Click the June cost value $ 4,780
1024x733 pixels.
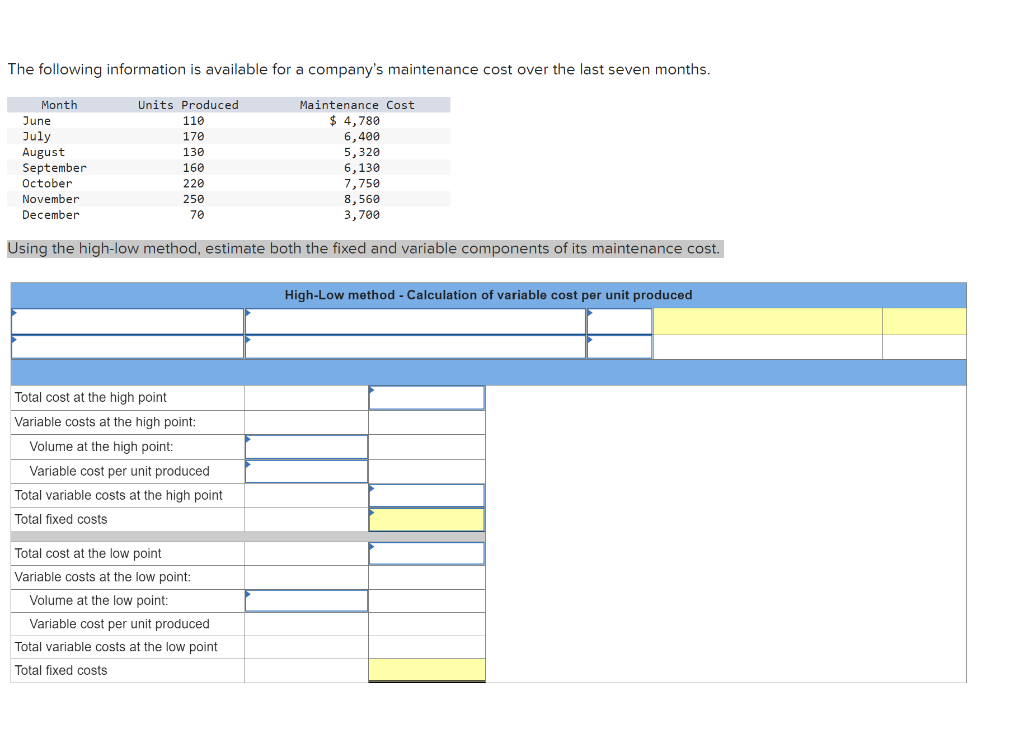(x=355, y=121)
